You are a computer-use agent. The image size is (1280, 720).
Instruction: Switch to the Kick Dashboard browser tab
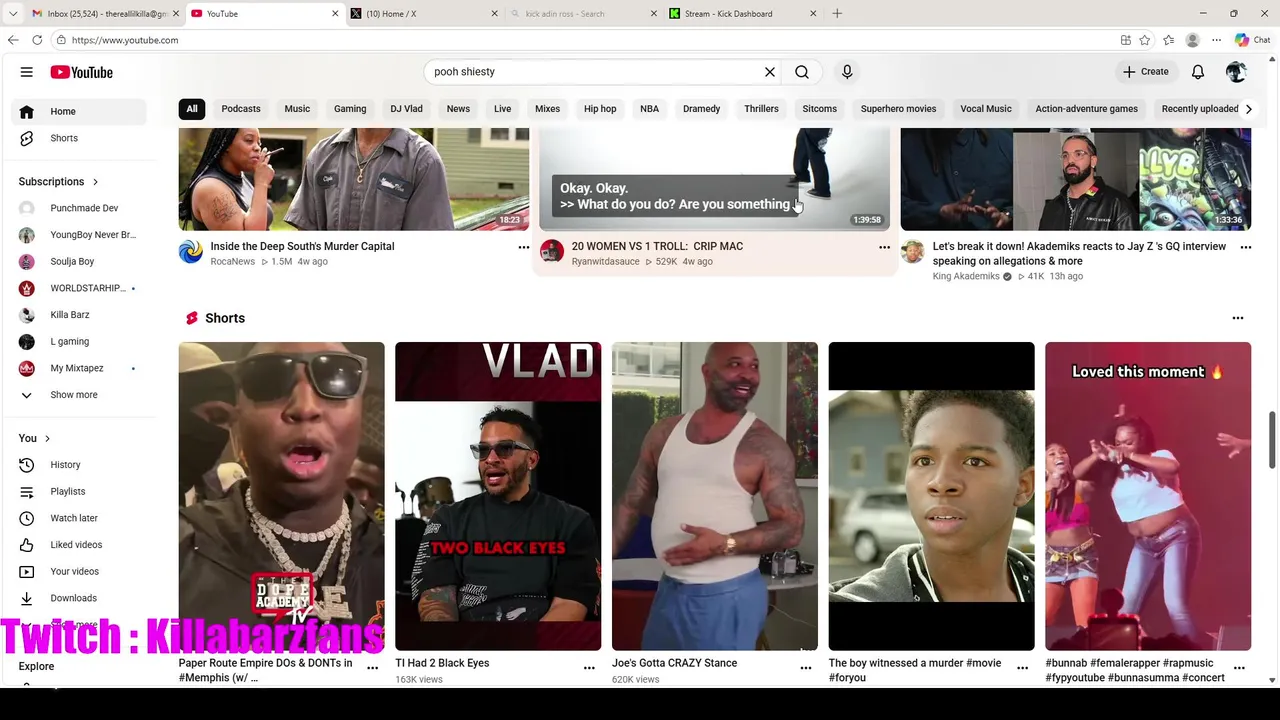point(741,13)
